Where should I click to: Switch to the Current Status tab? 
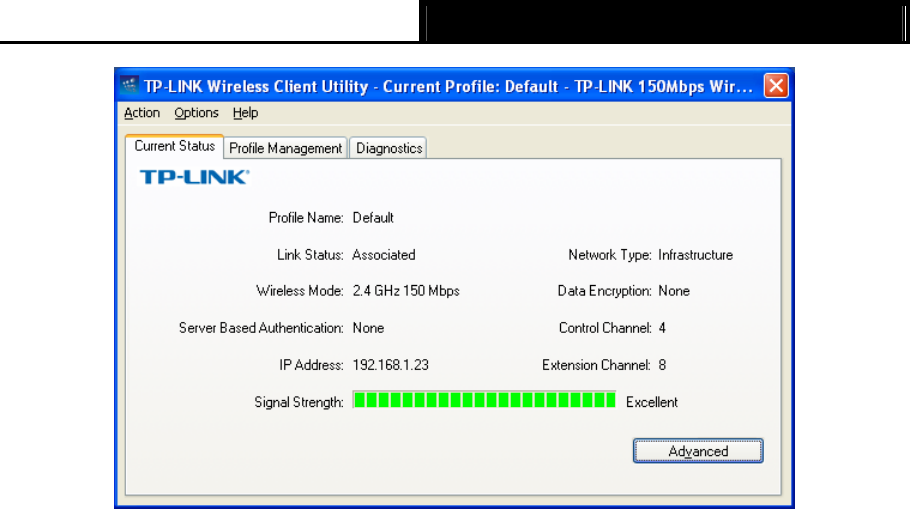click(175, 146)
